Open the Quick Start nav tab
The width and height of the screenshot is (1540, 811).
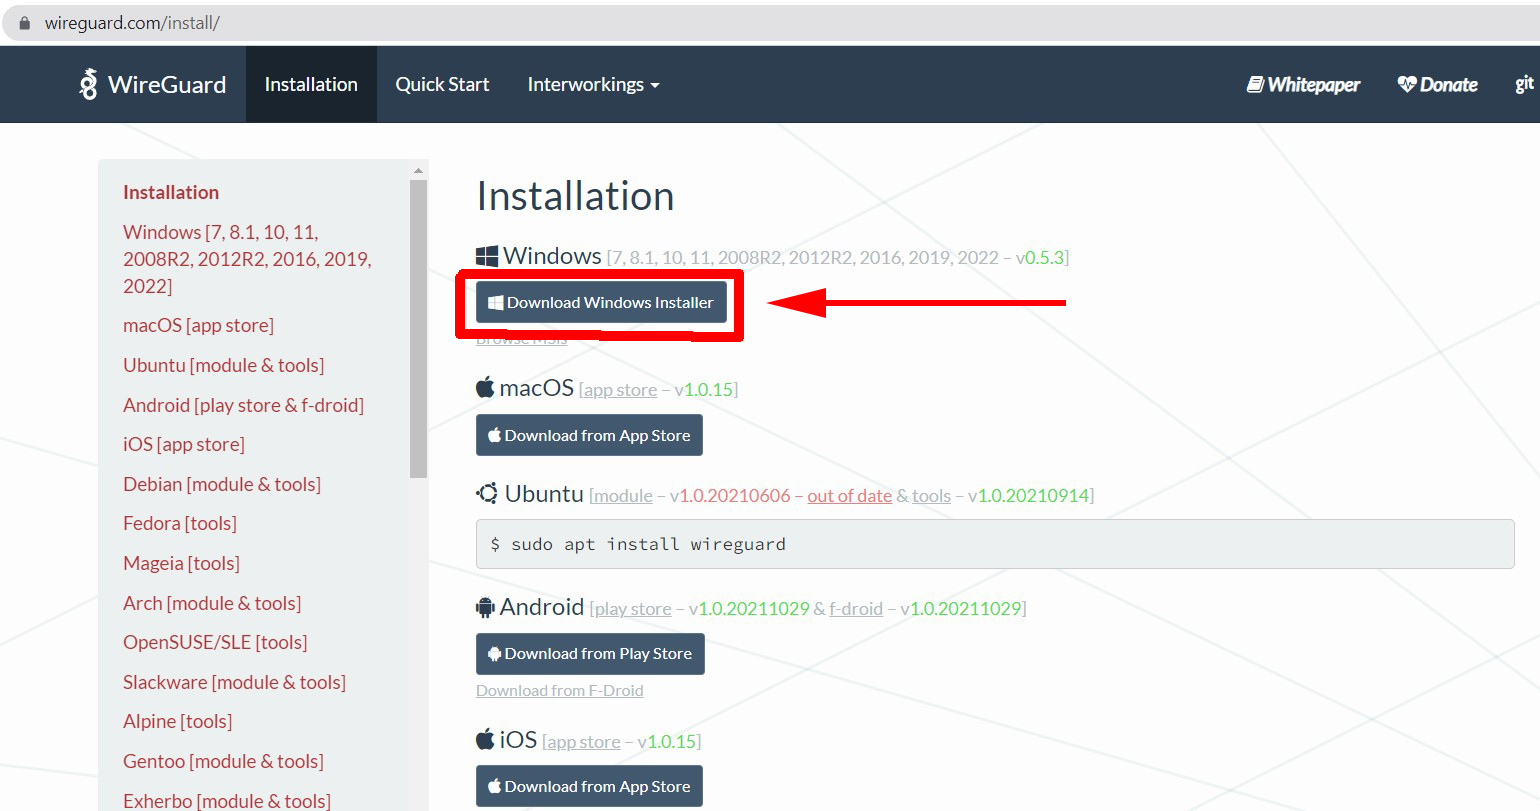coord(442,85)
